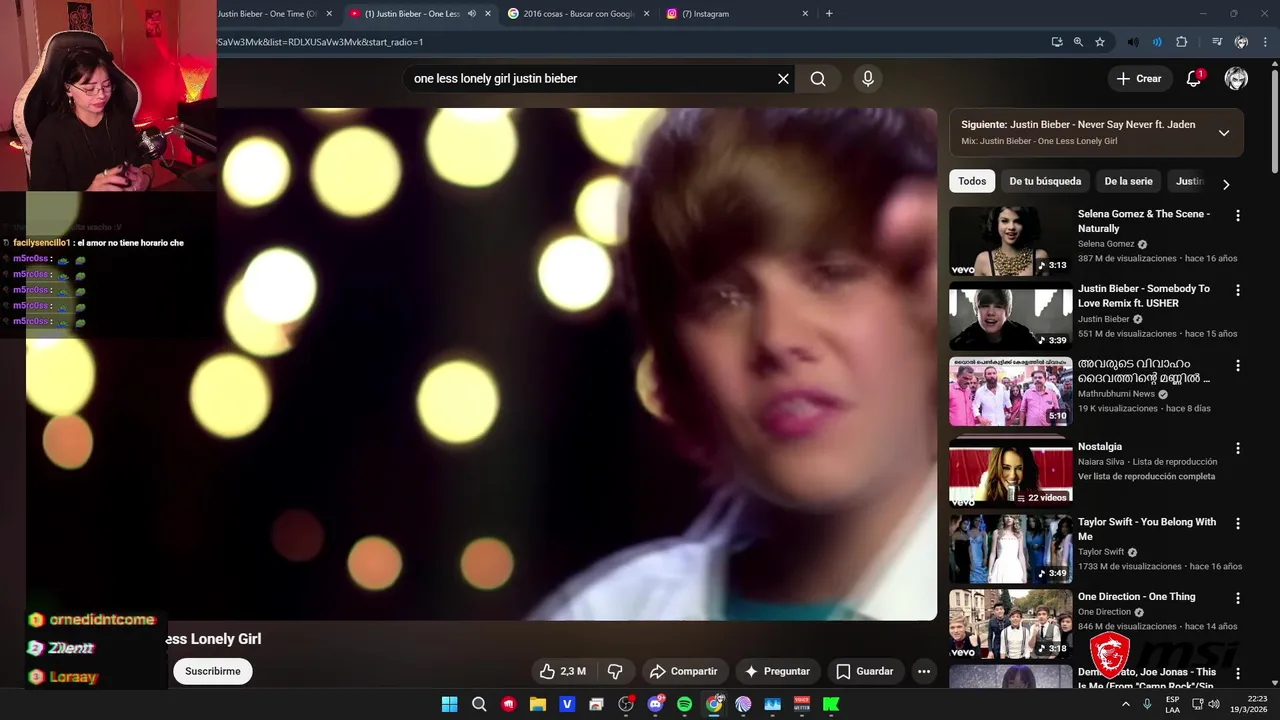Show hidden system tray icons

[1125, 704]
